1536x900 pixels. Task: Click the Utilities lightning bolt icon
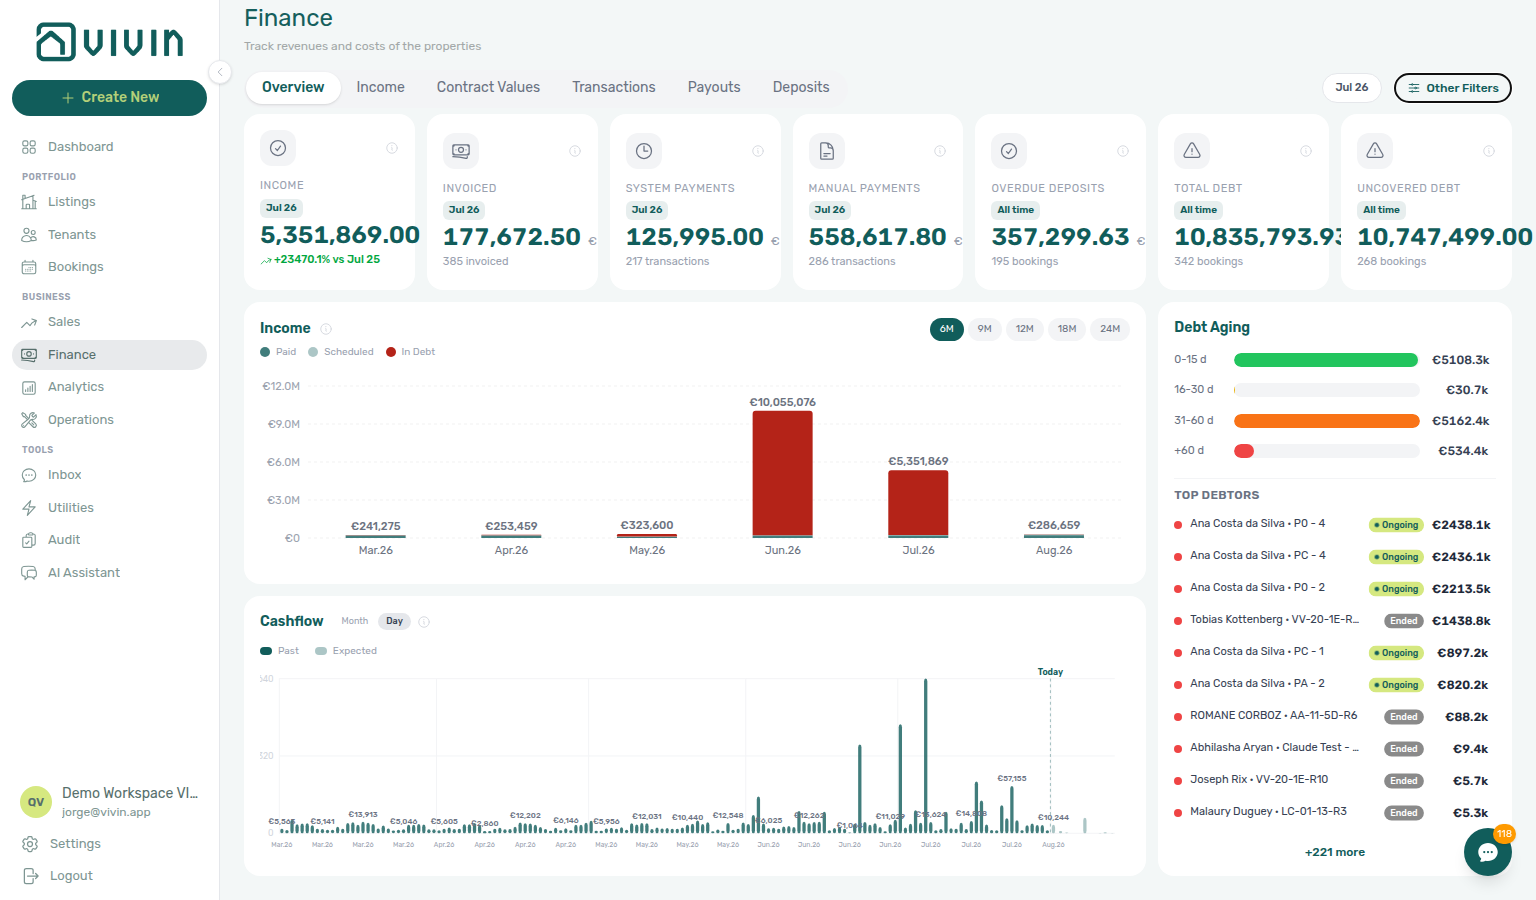pos(29,508)
